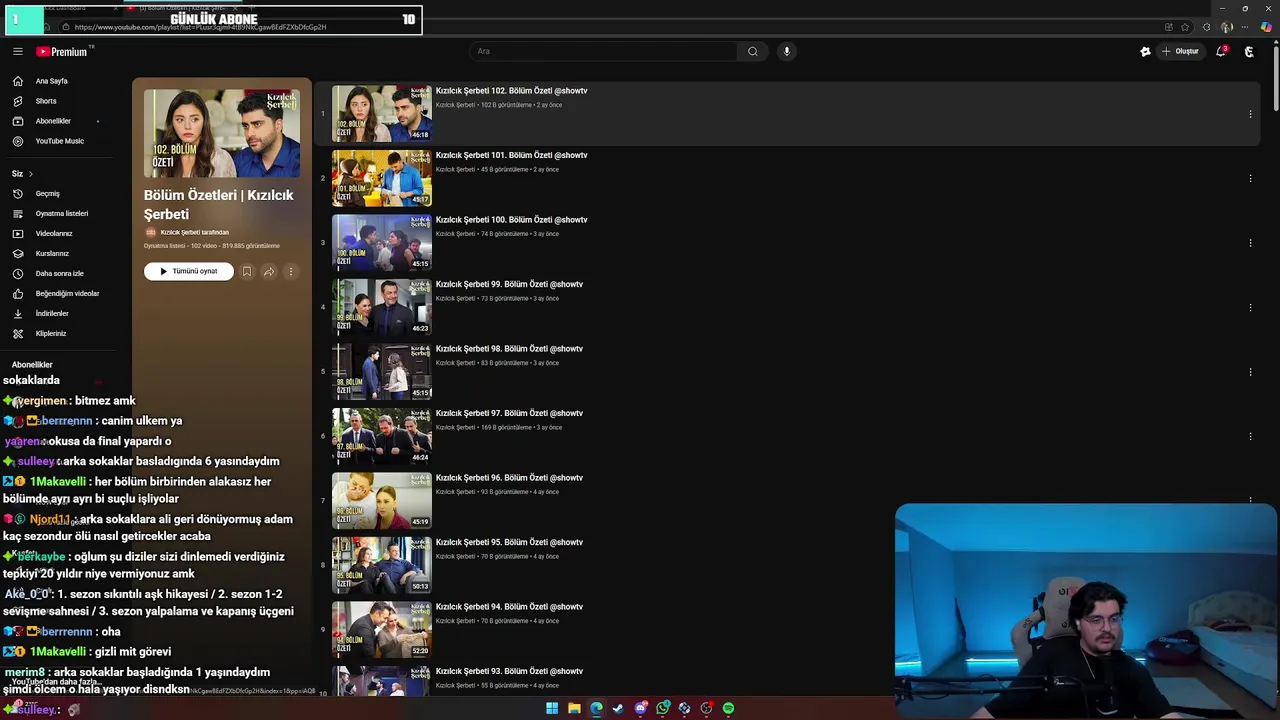Focus the Ara search field
Viewport: 1280px width, 720px height.
point(604,51)
